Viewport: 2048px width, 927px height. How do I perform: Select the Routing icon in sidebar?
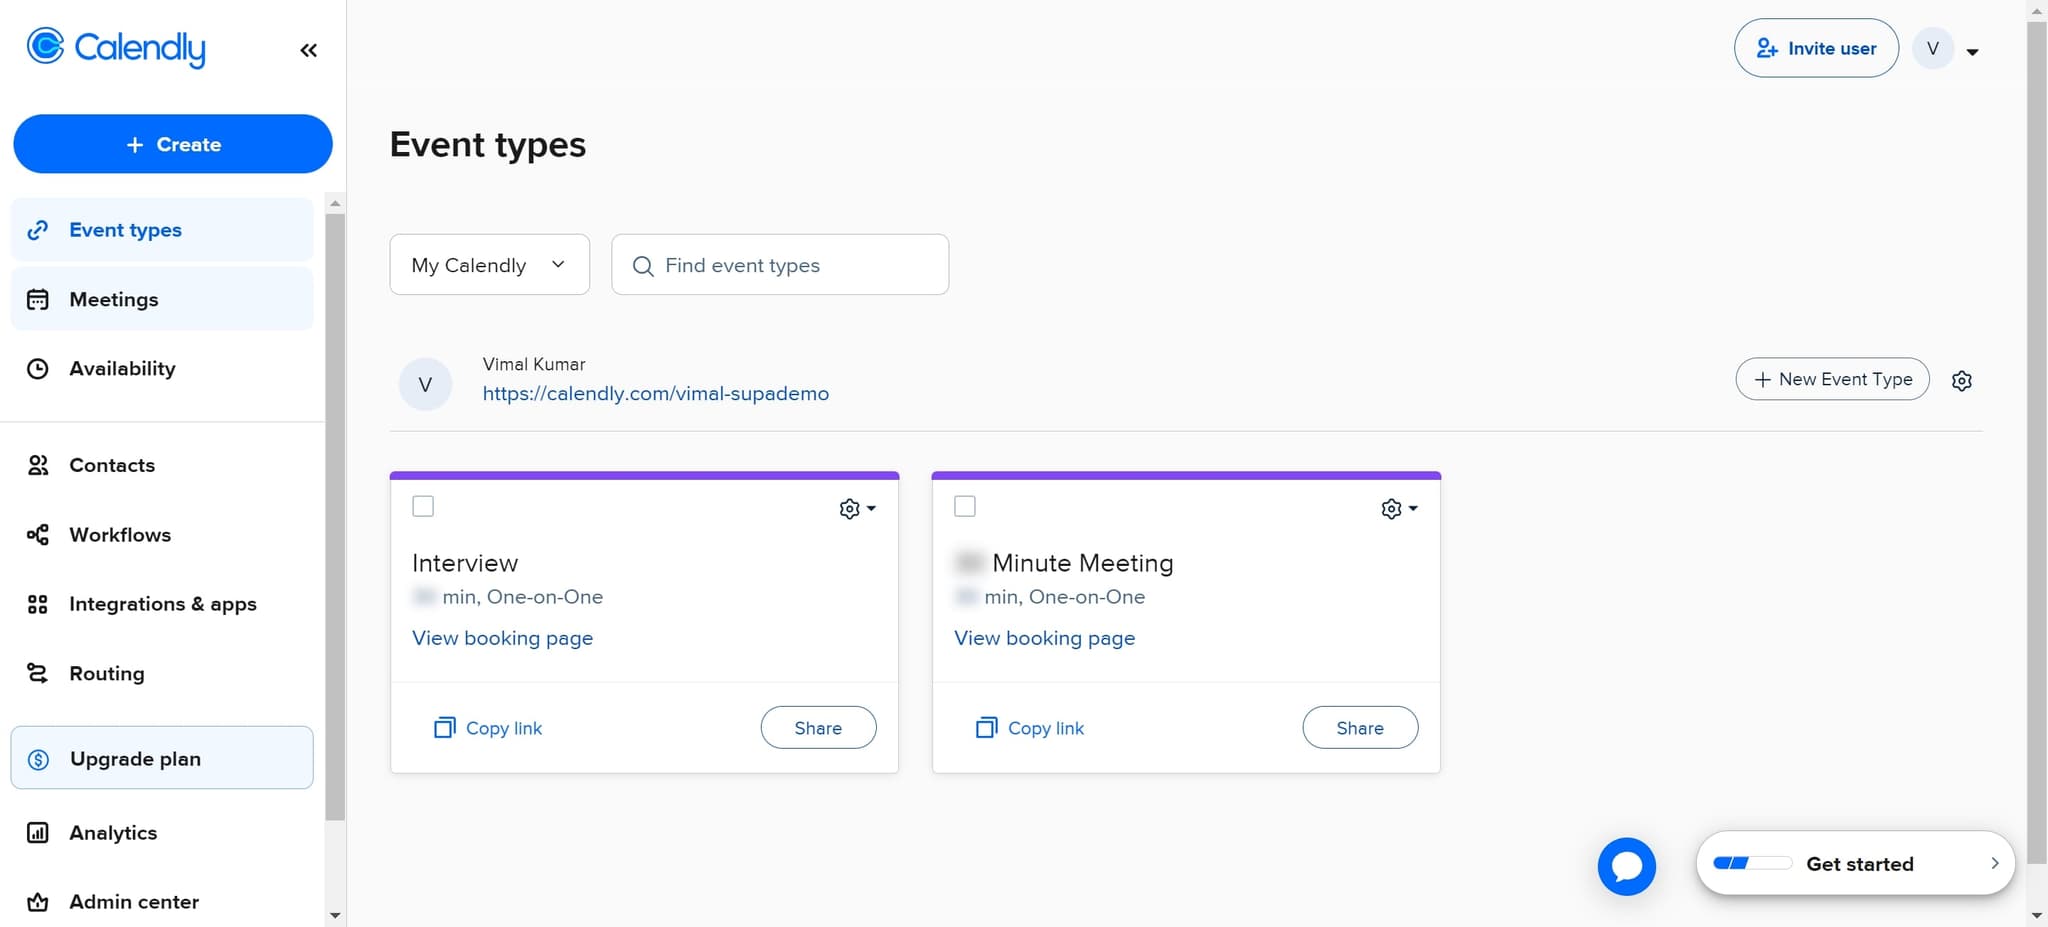37,673
